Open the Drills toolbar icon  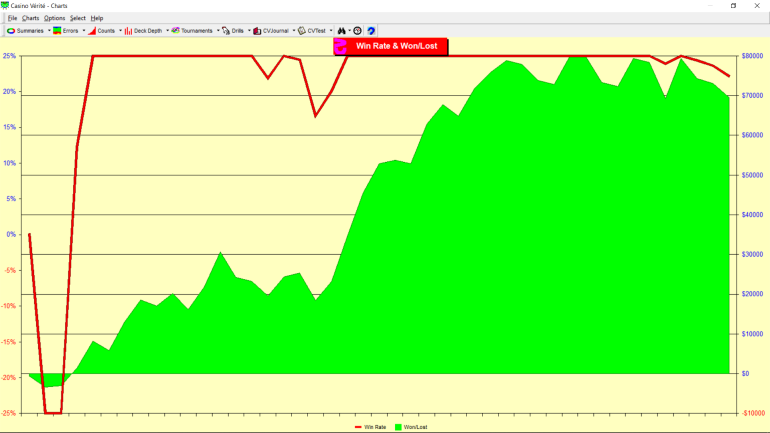(x=226, y=31)
